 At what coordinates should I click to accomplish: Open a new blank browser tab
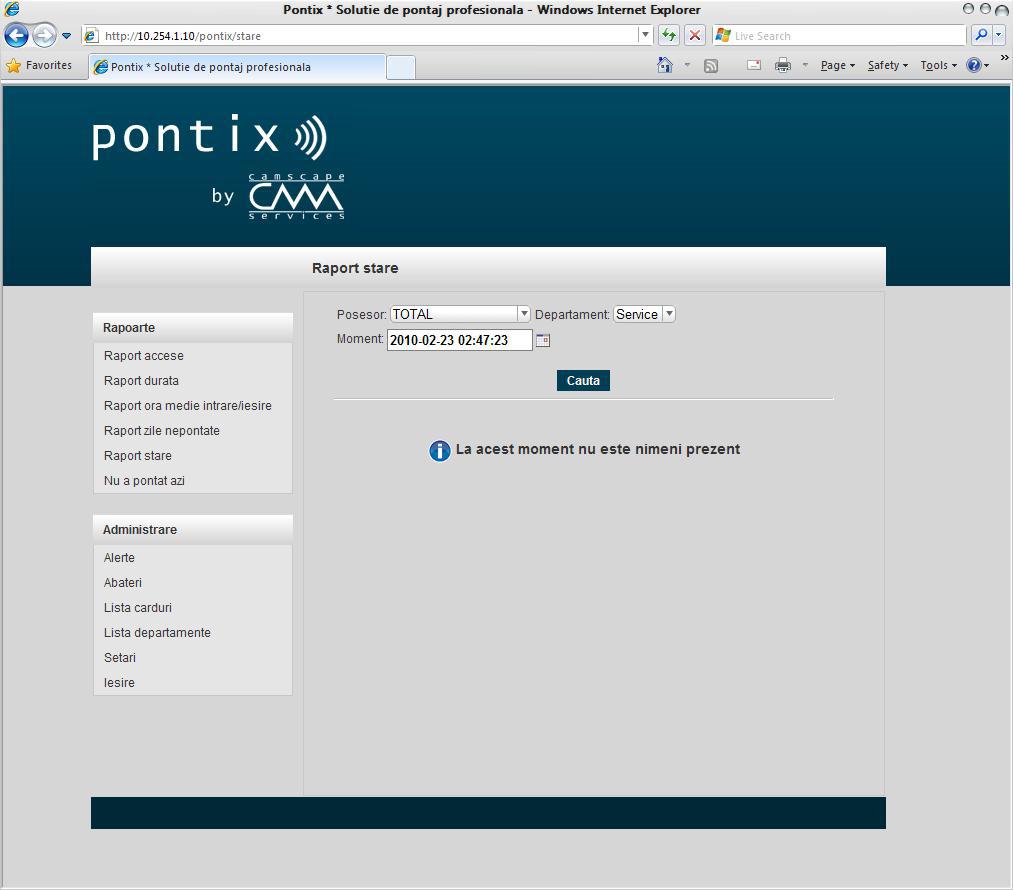[x=401, y=68]
